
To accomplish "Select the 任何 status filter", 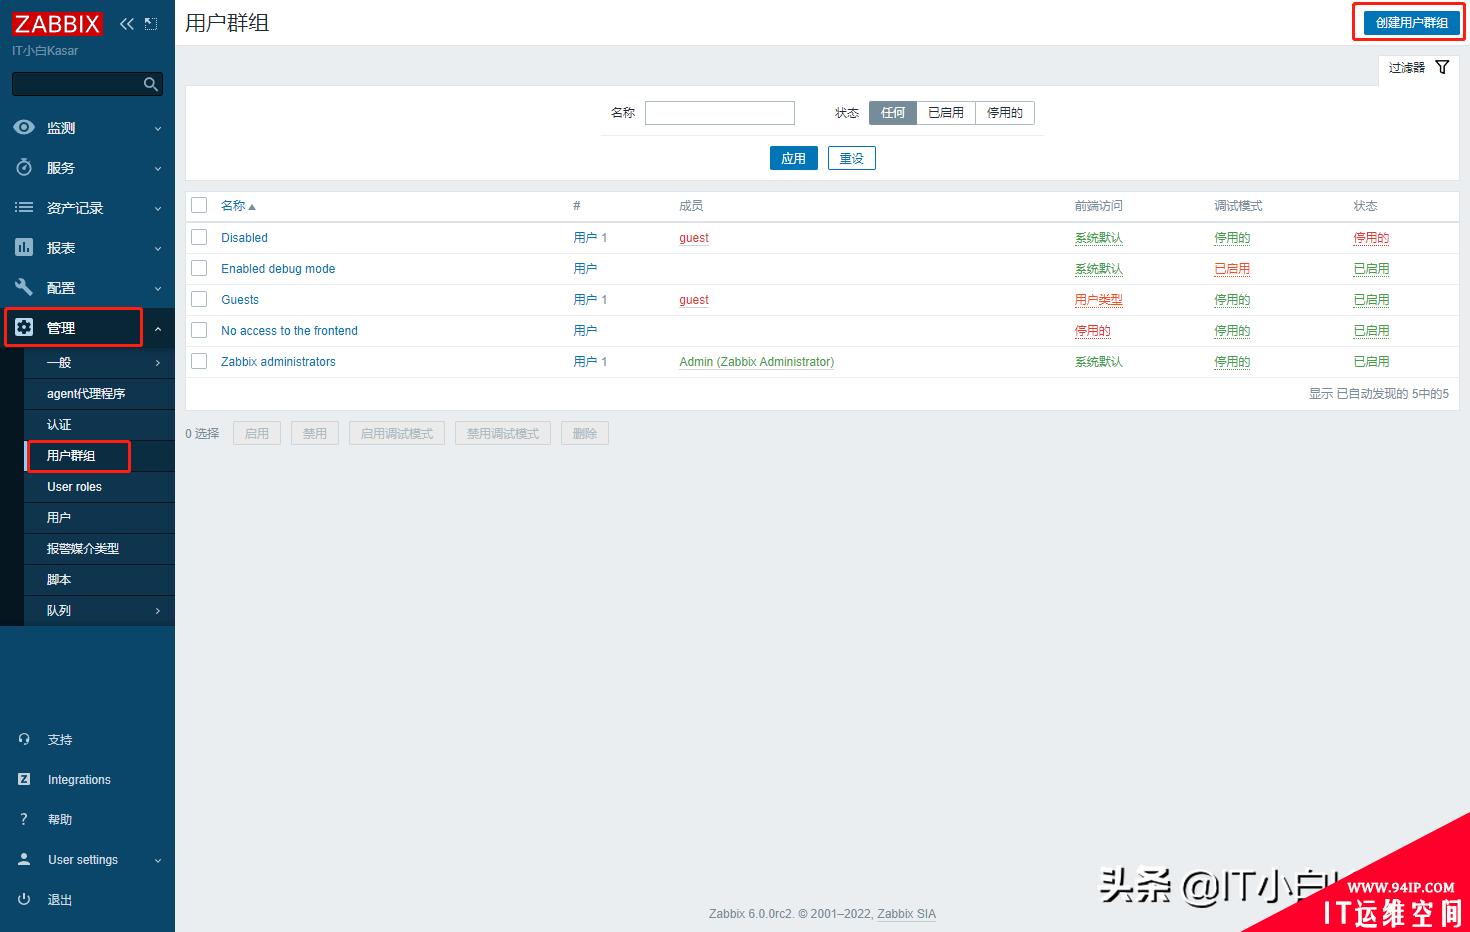I will pyautogui.click(x=893, y=113).
